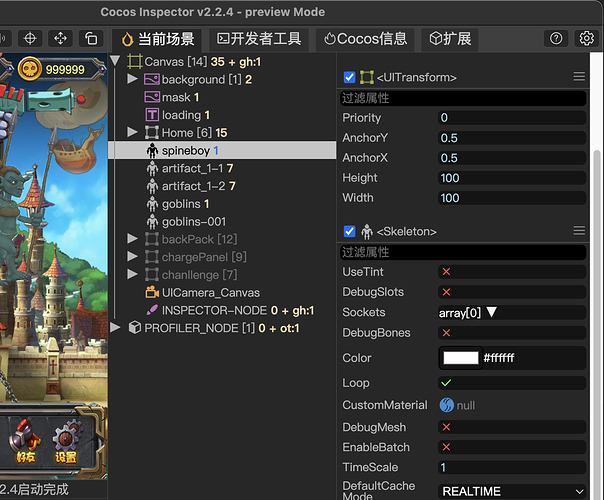Open the UITransform component menu icon
604x500 pixels.
point(579,77)
